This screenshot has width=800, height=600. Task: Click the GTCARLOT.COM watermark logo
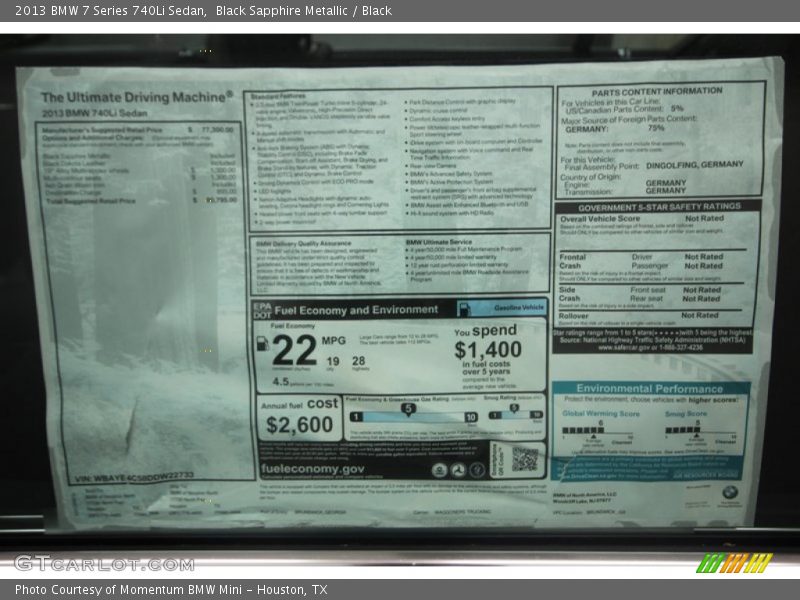(x=104, y=563)
